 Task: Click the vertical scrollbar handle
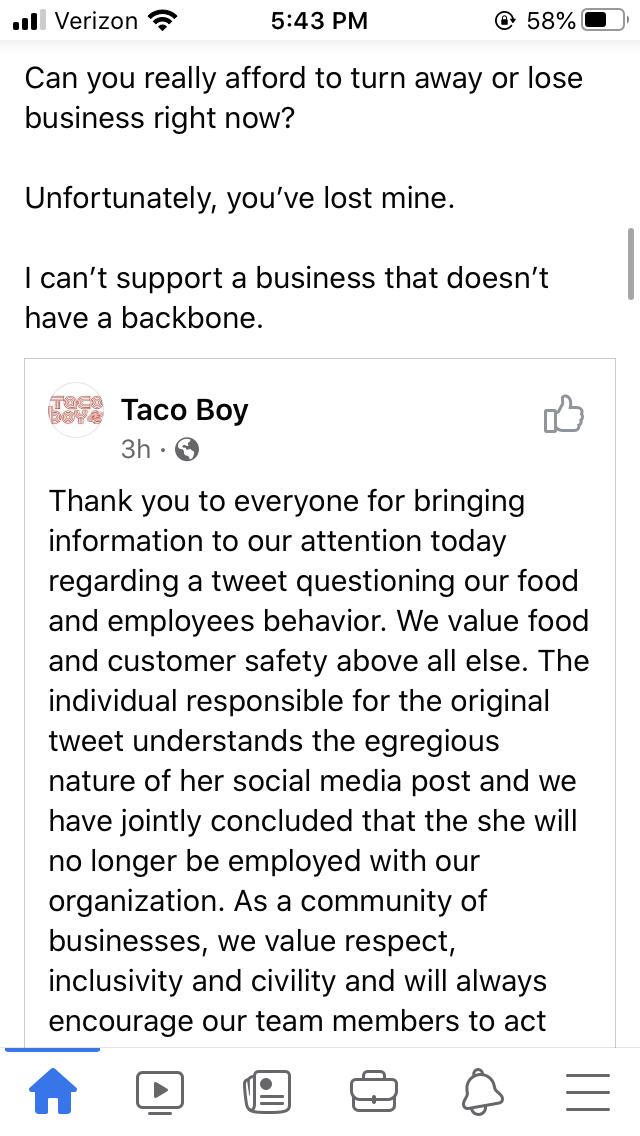(631, 263)
